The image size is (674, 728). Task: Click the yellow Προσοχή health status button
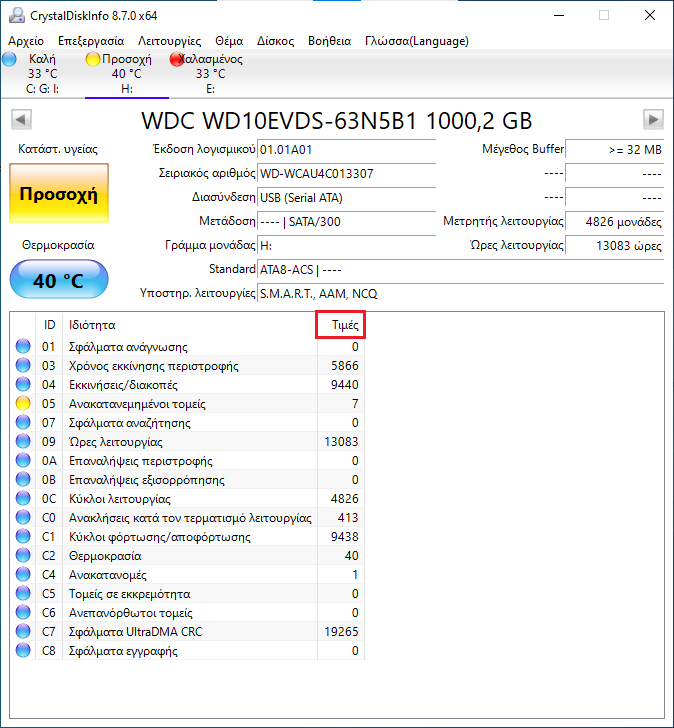59,194
